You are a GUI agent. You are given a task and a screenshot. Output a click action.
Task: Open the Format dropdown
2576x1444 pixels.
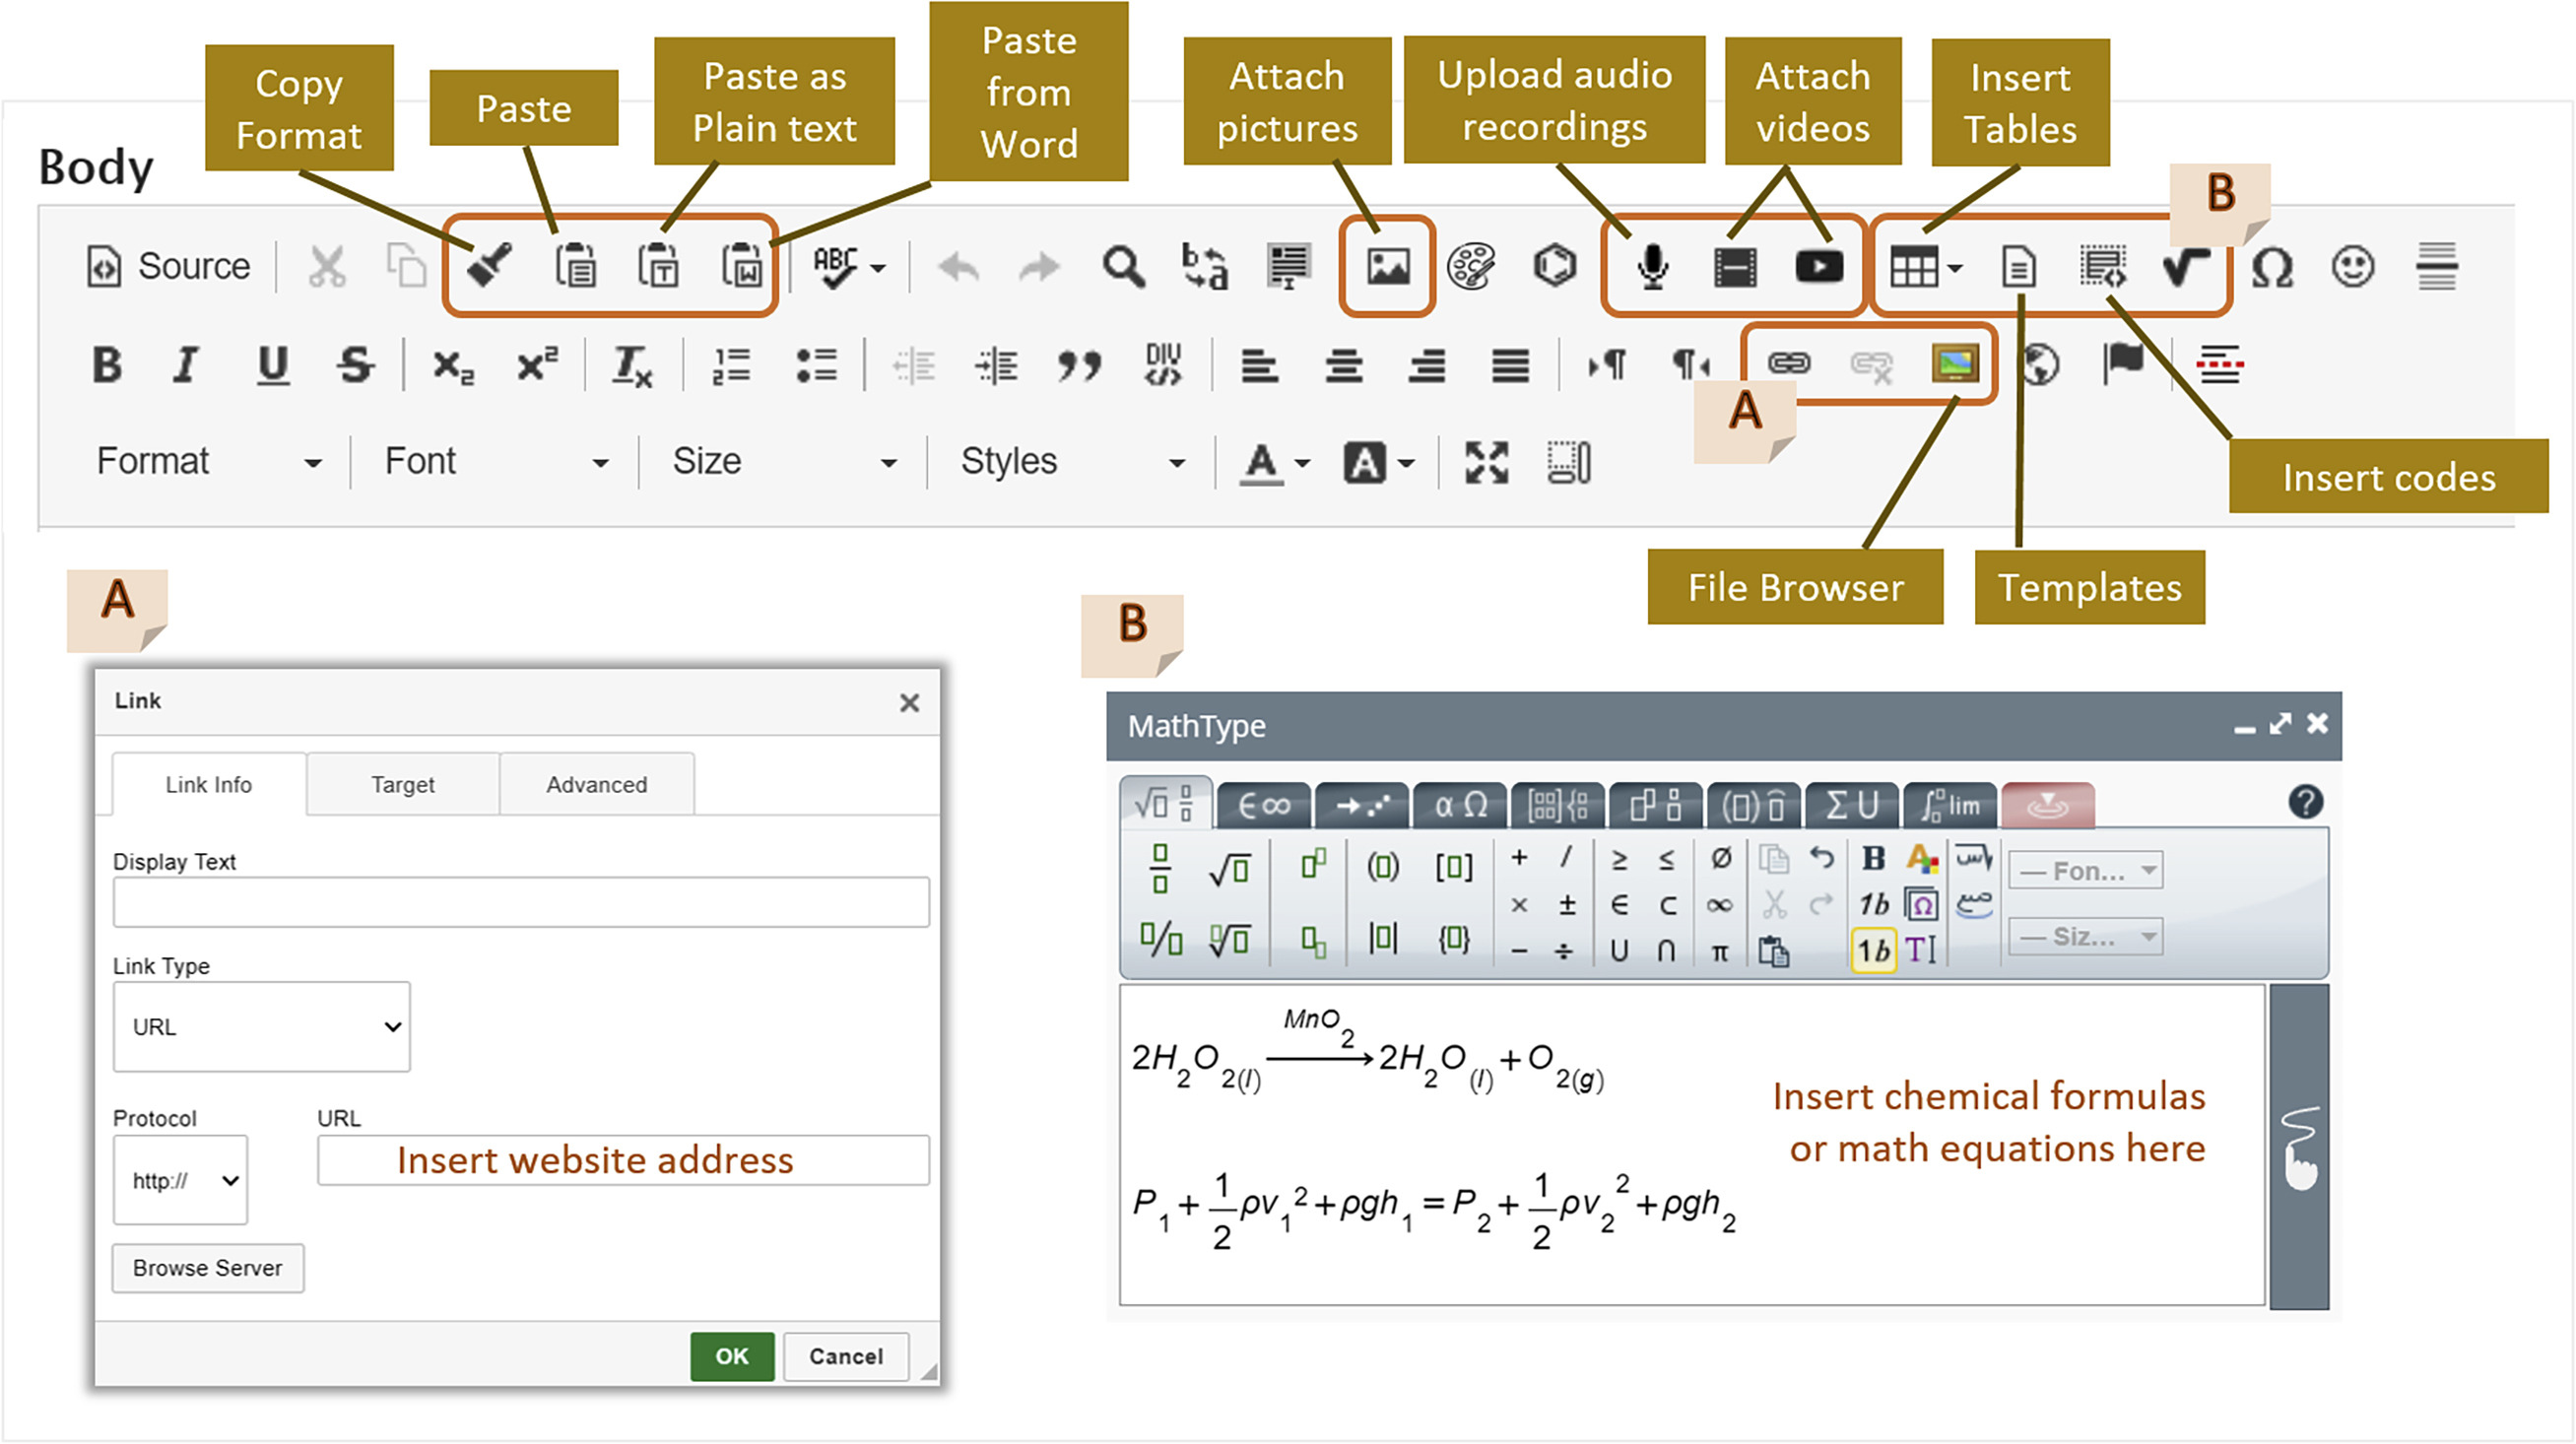[208, 462]
